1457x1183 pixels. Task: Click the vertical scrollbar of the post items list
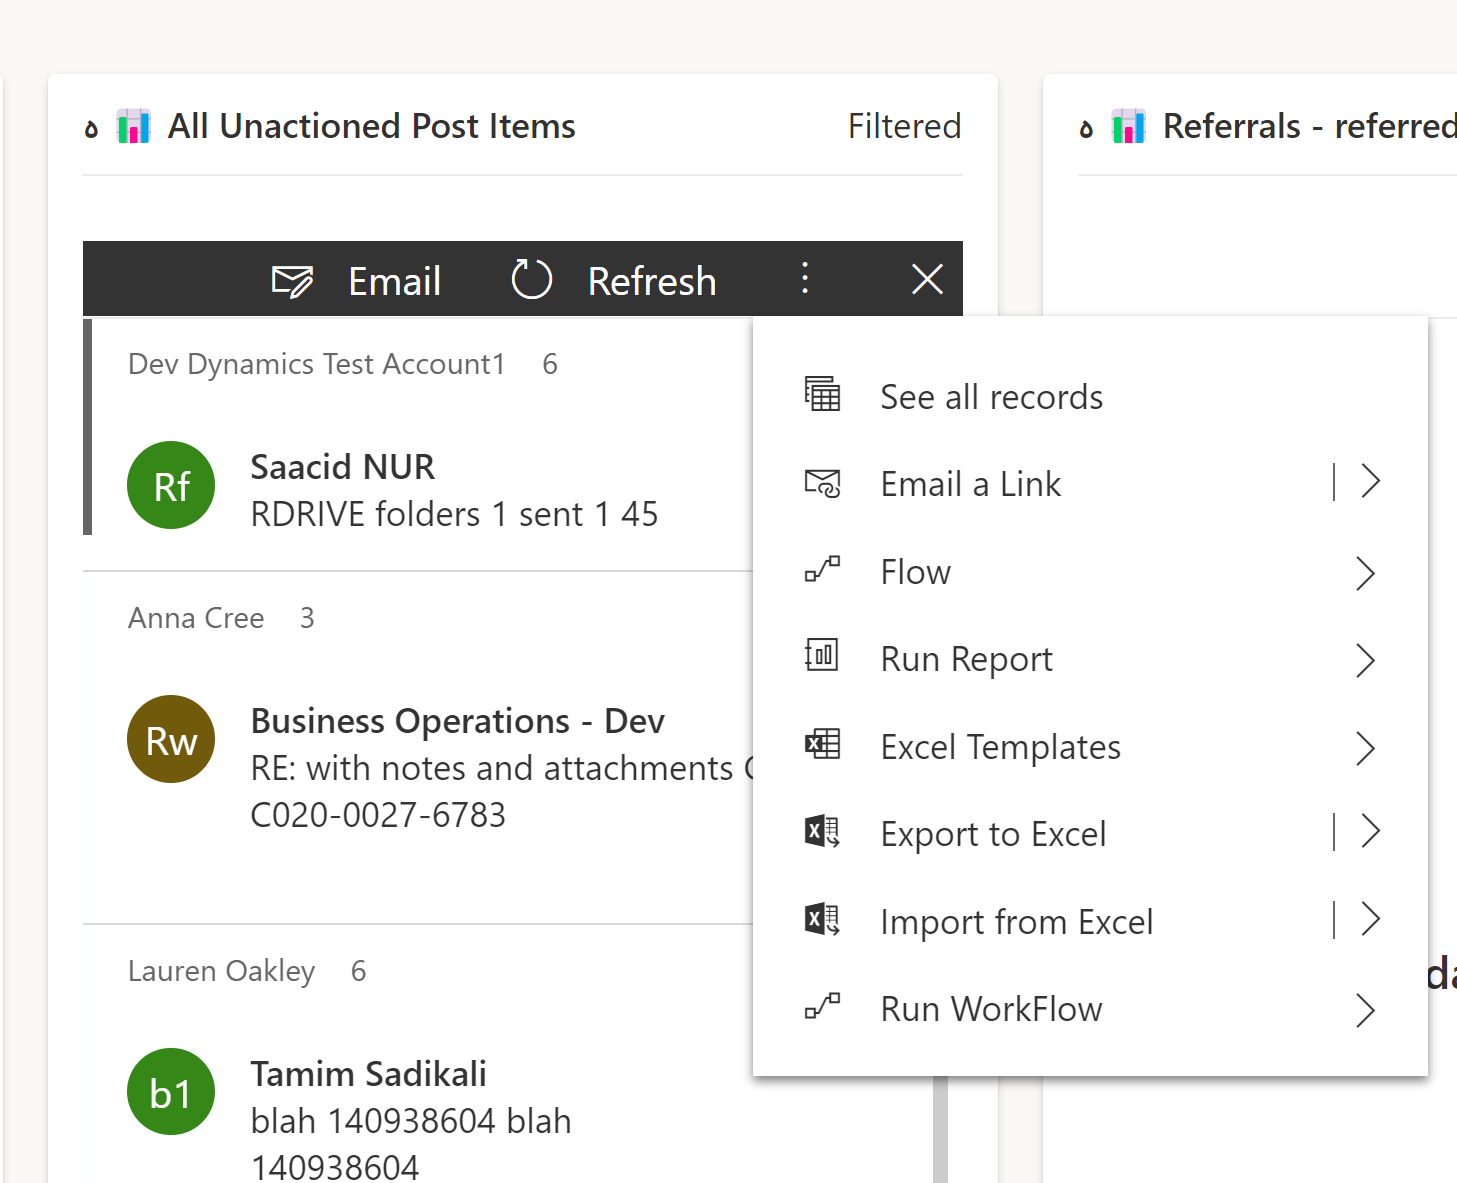940,1130
